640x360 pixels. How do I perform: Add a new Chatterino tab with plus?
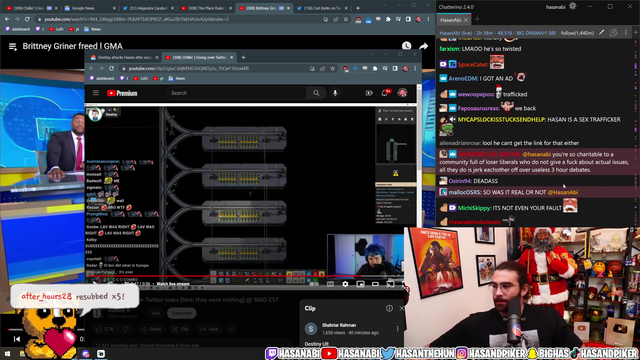coord(477,19)
